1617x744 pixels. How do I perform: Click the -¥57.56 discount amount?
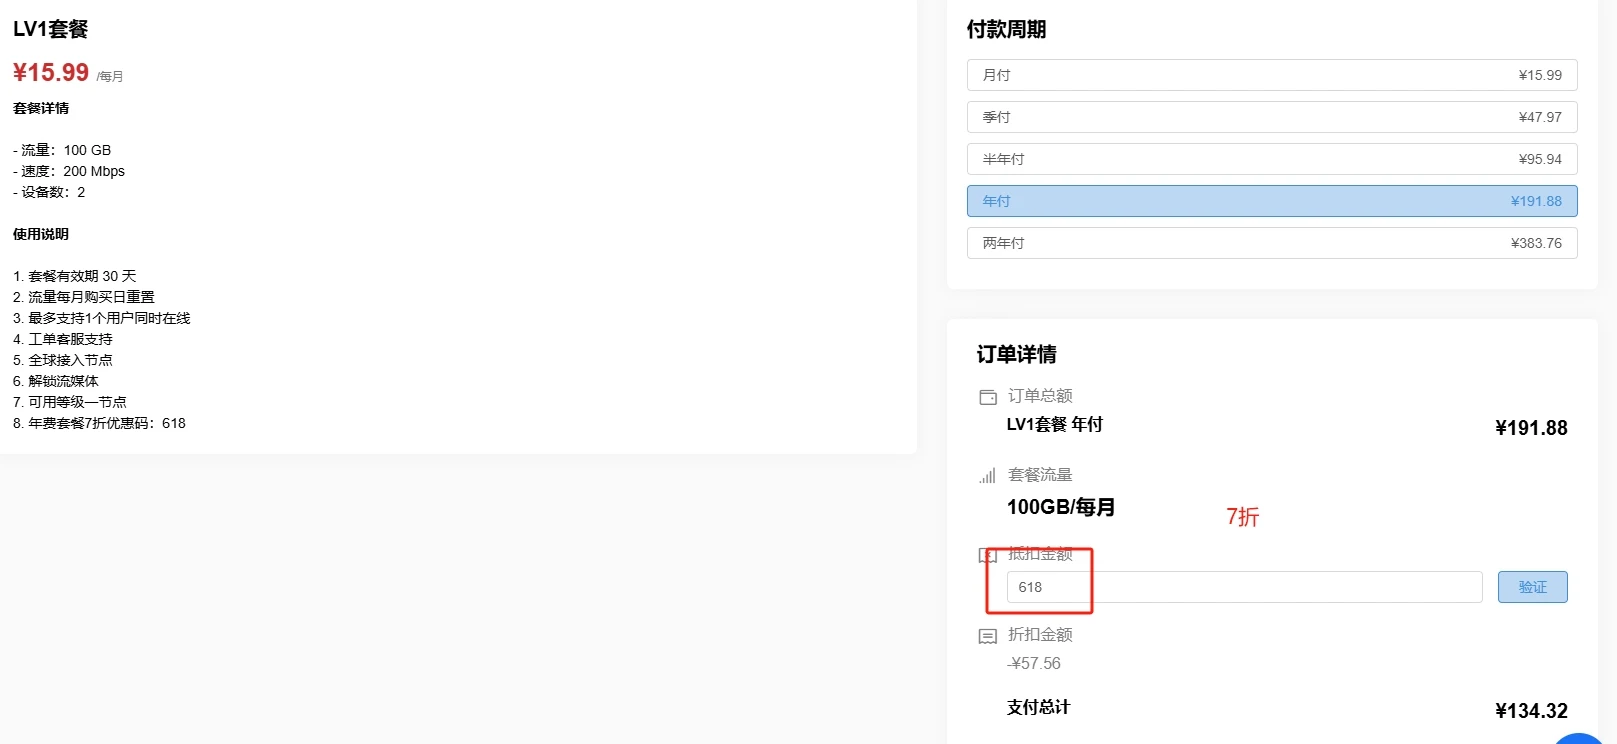[x=1034, y=663]
